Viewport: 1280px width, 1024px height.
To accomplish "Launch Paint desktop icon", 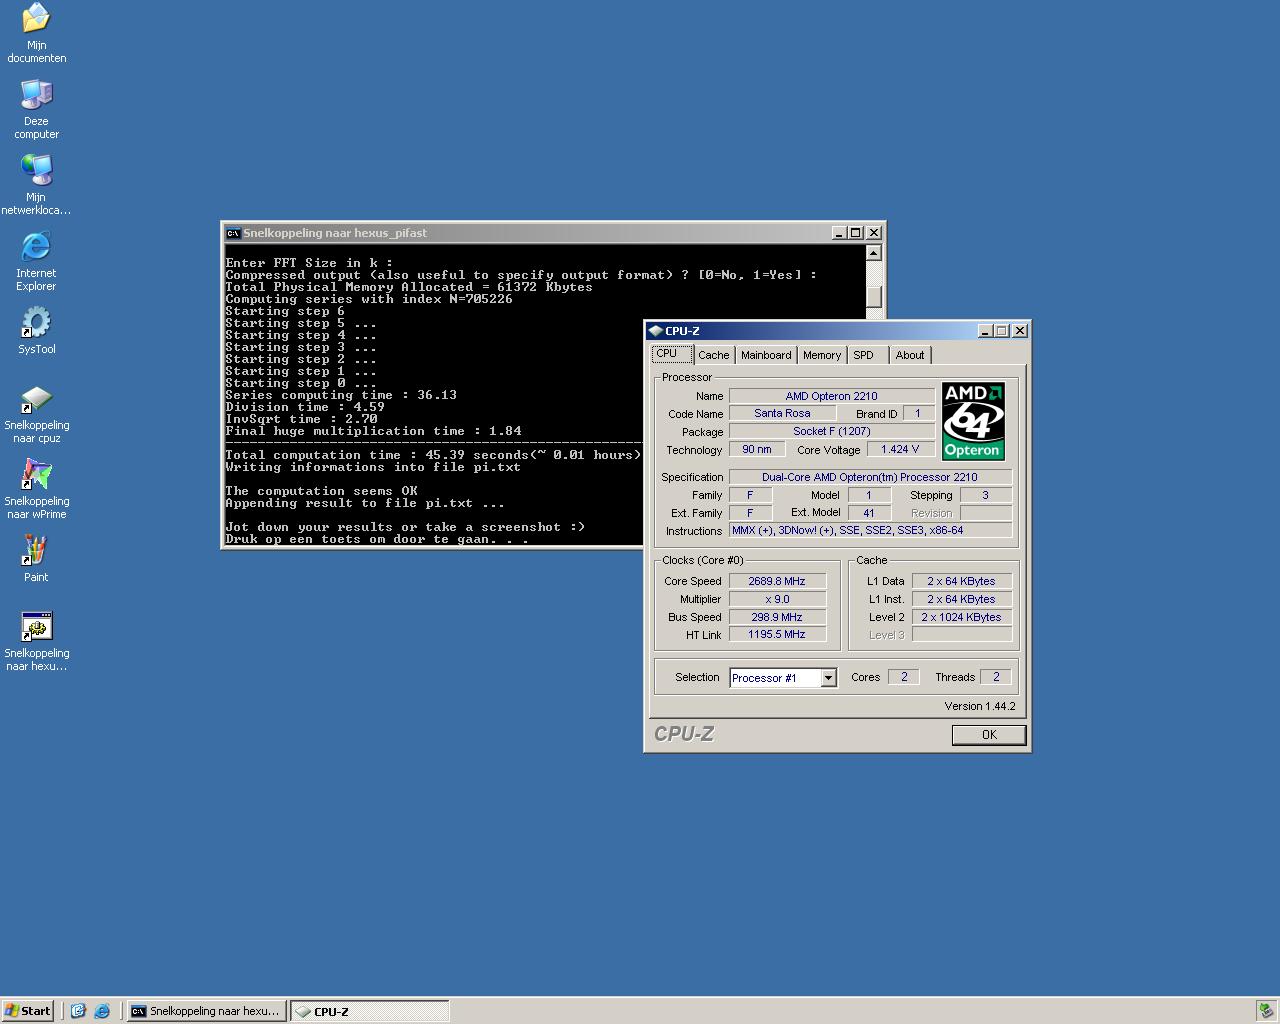I will (36, 558).
